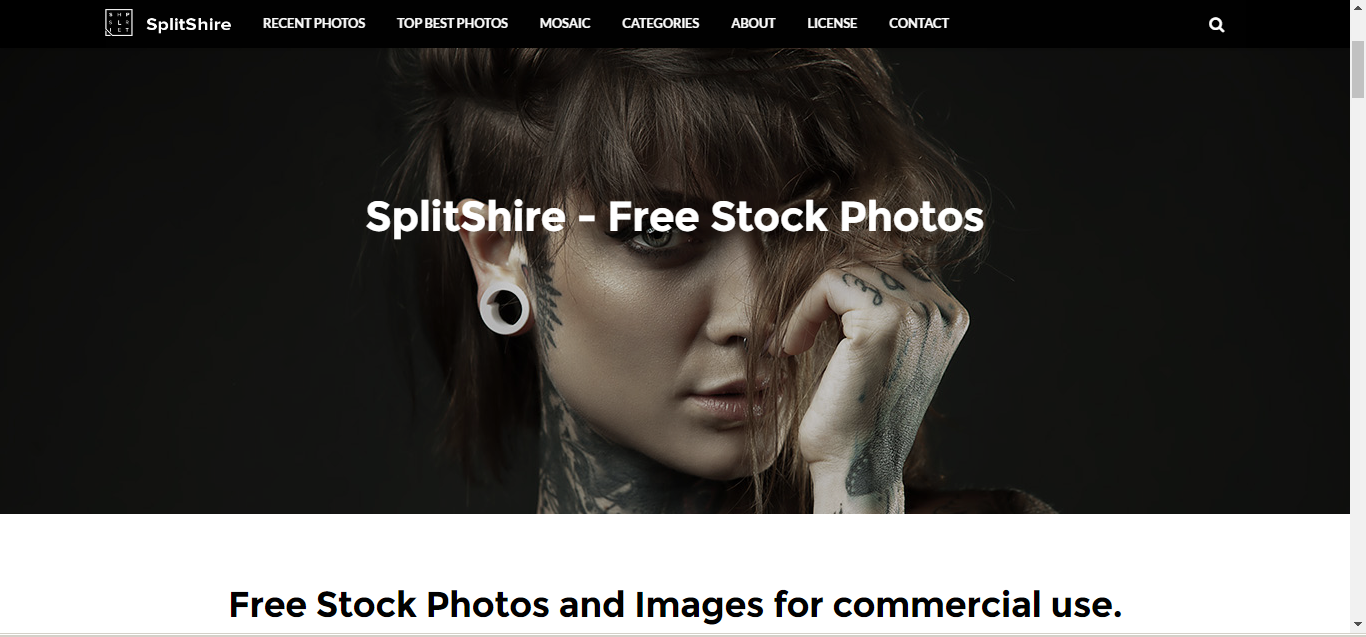Viewport: 1366px width, 637px height.
Task: Open the Categories menu
Action: click(661, 23)
